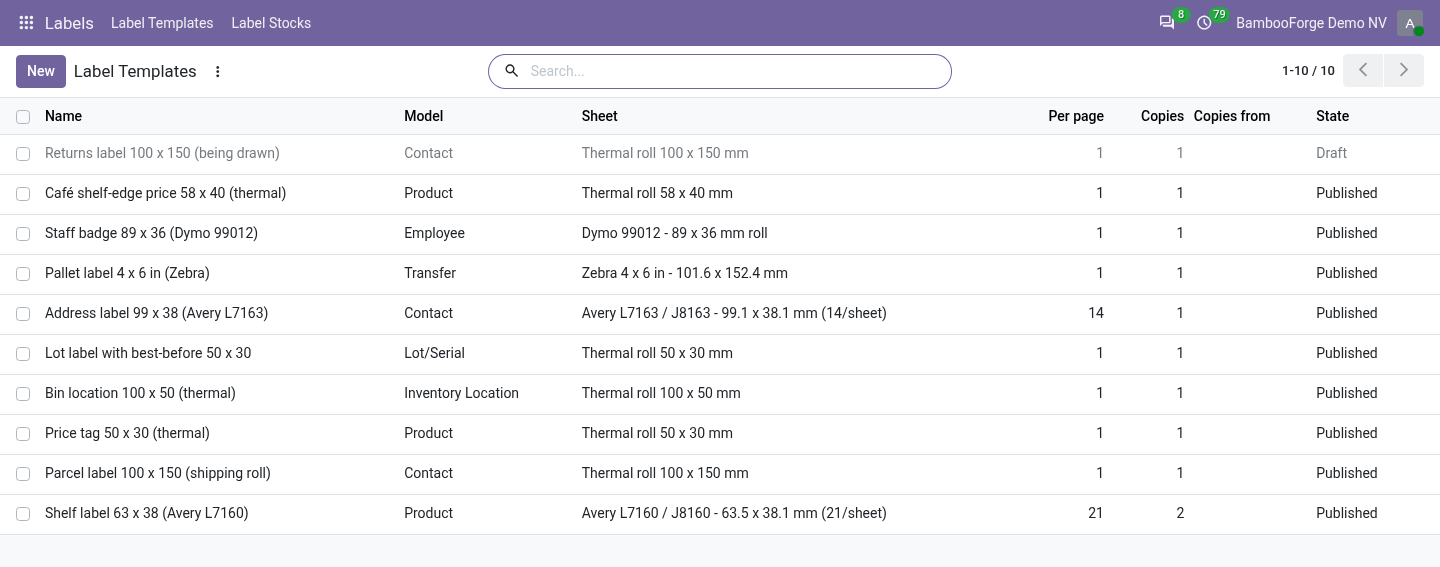Sort by the Name column header

pyautogui.click(x=63, y=116)
